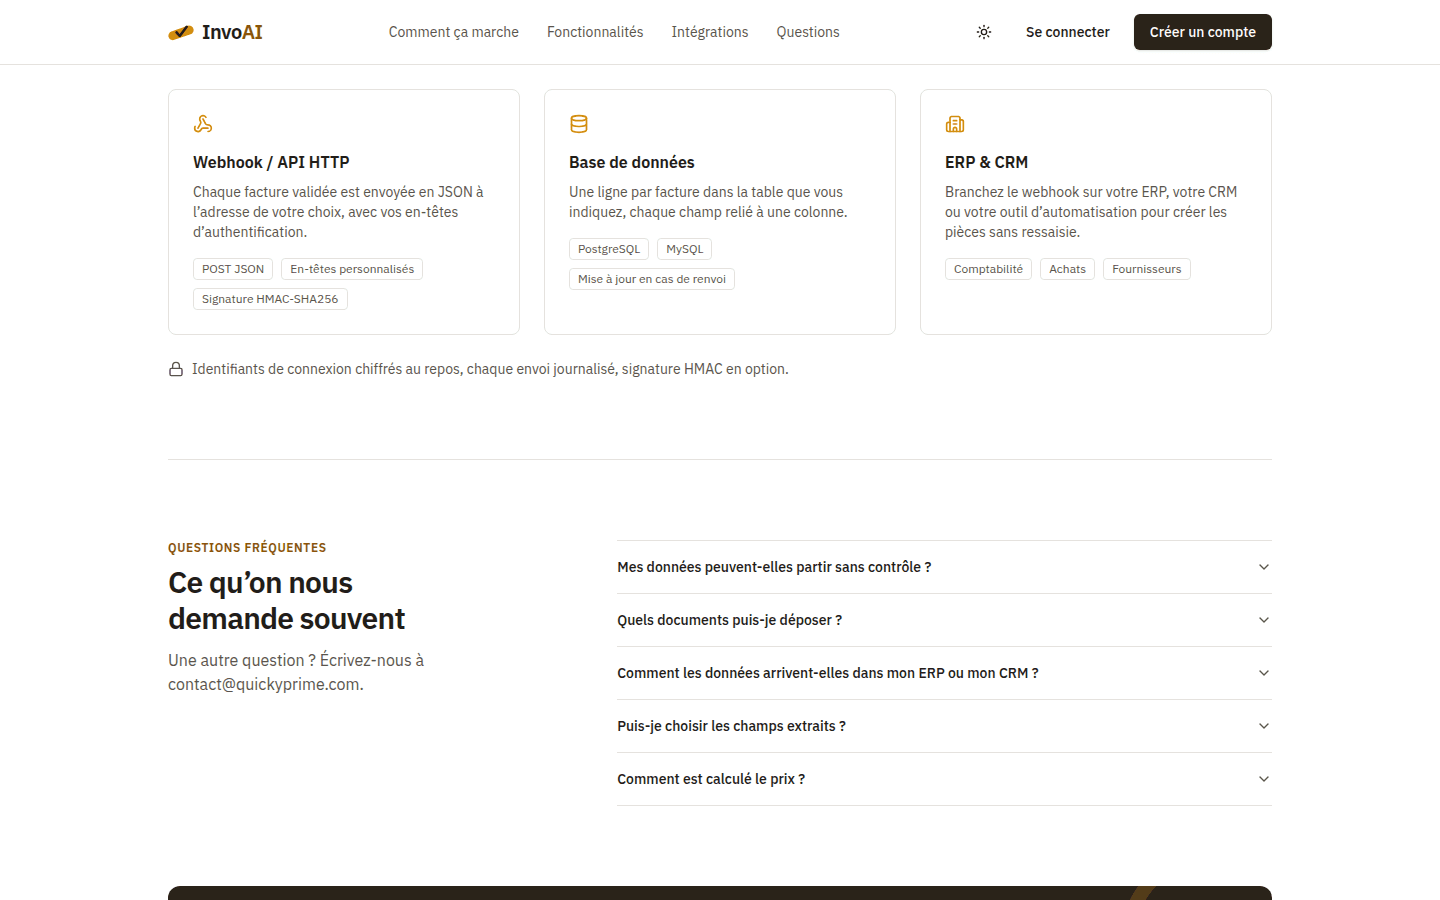Click the ERP & CRM heading
Viewport: 1440px width, 900px height.
click(x=986, y=162)
